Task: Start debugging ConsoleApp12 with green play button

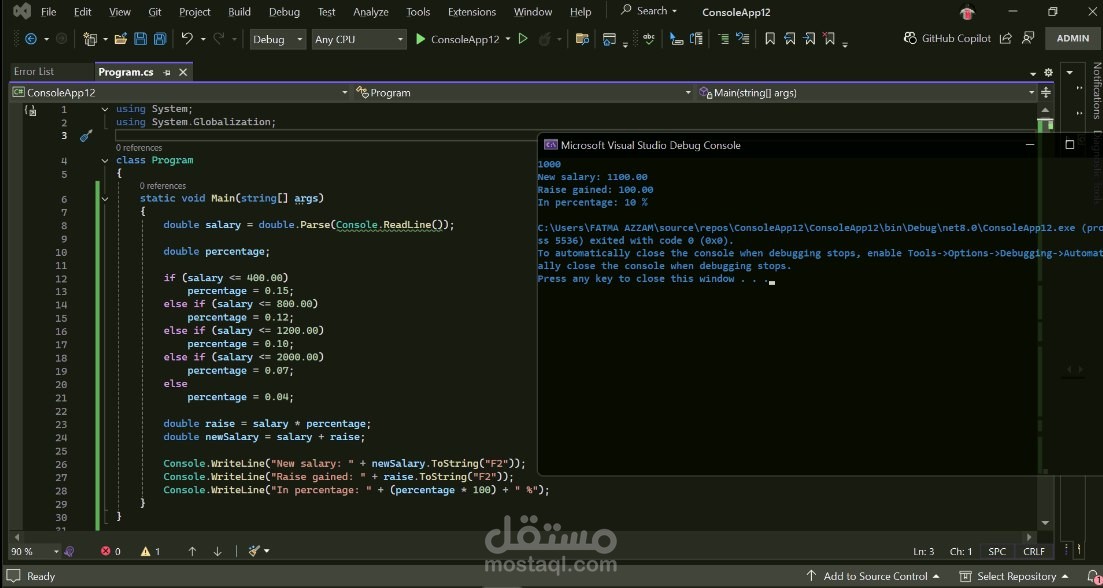Action: point(420,39)
